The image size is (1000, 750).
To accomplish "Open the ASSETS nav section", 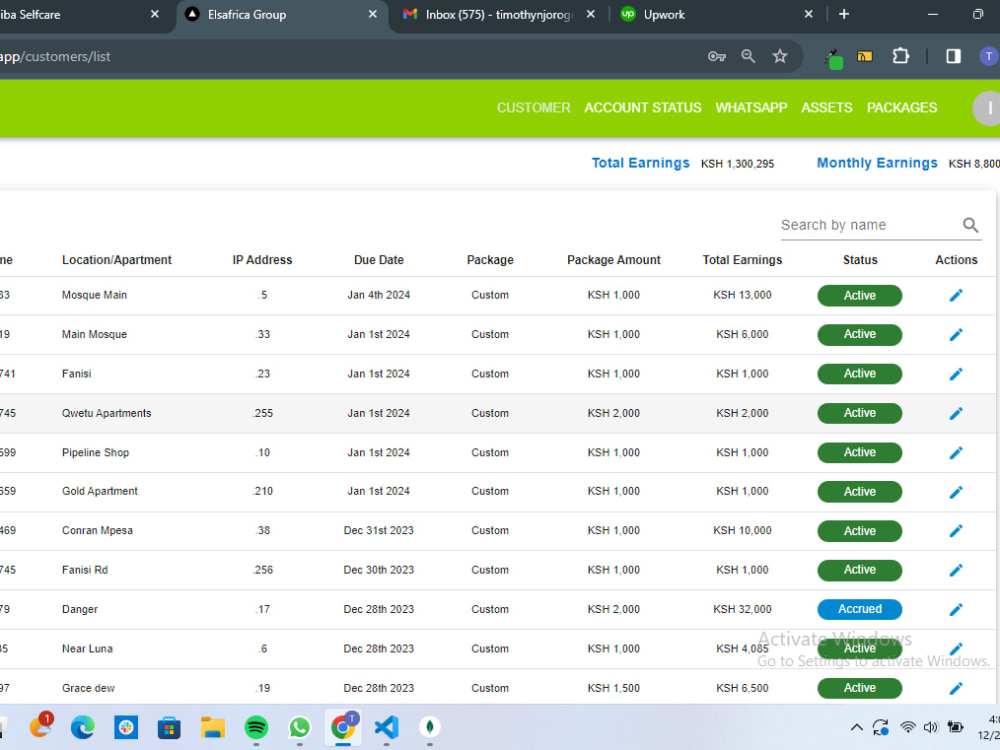I will (x=827, y=108).
